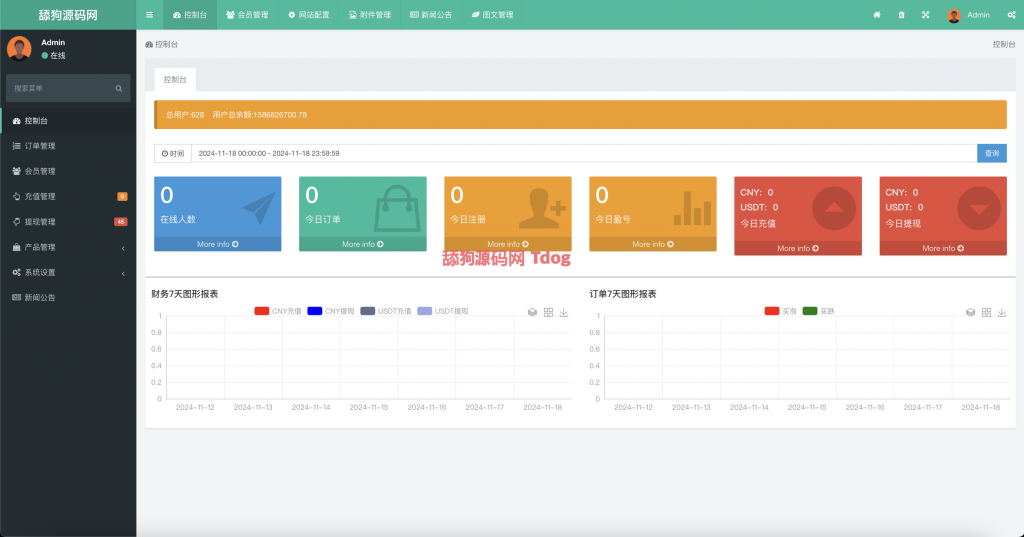Select the 控制台 tab in content panel
Screen dimensions: 1024x537
(x=175, y=79)
